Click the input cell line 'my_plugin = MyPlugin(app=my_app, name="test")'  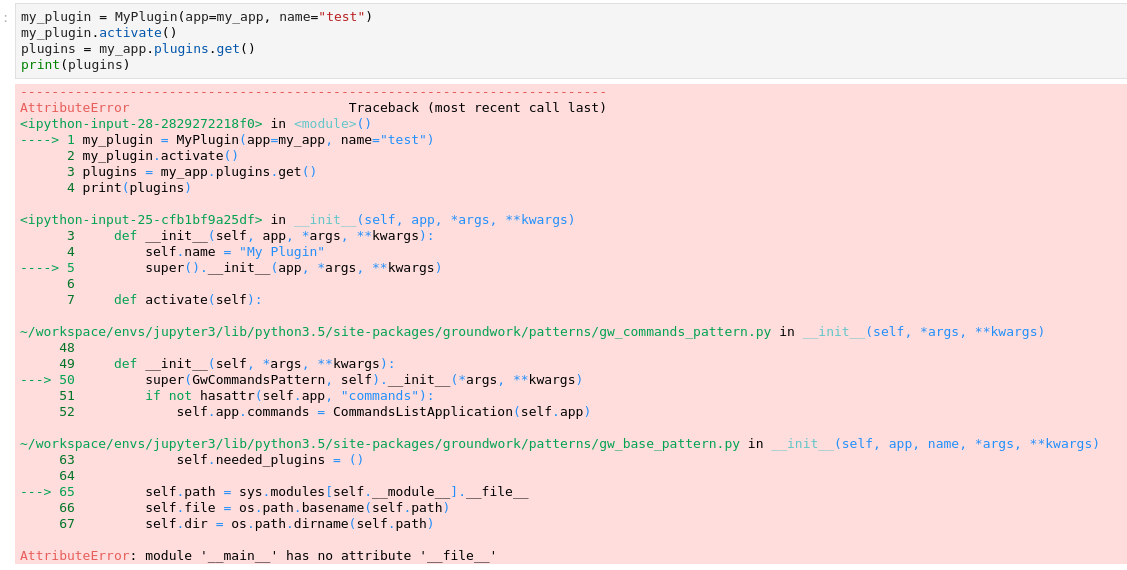pyautogui.click(x=196, y=17)
